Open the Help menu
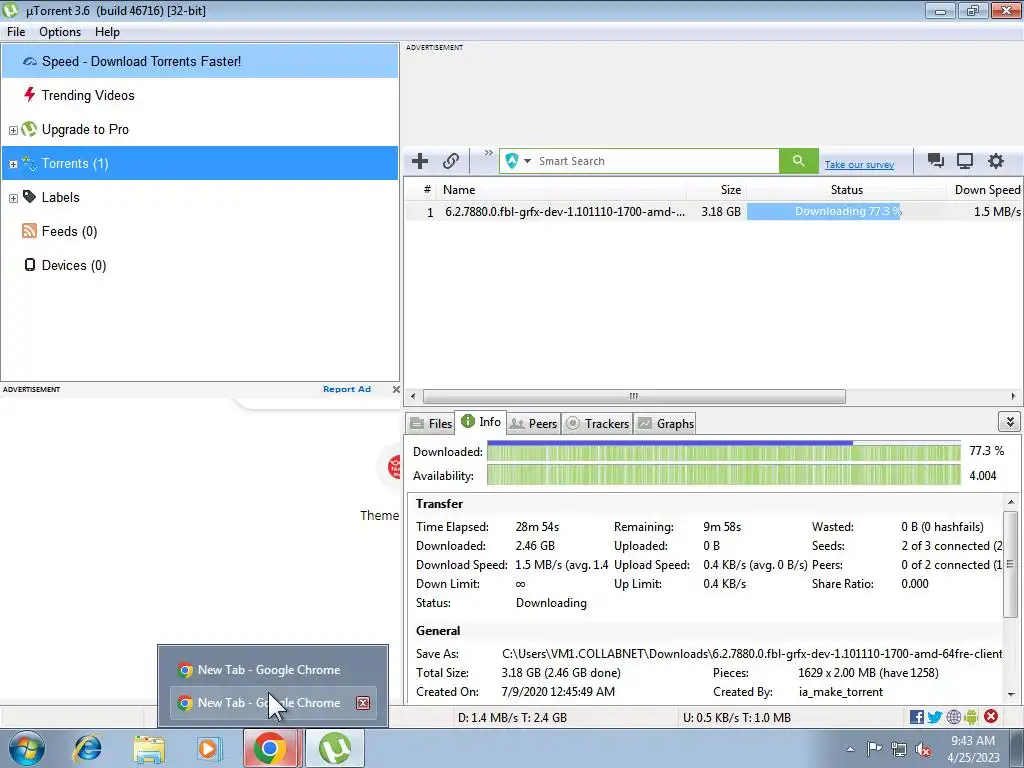This screenshot has width=1024, height=768. pyautogui.click(x=107, y=32)
